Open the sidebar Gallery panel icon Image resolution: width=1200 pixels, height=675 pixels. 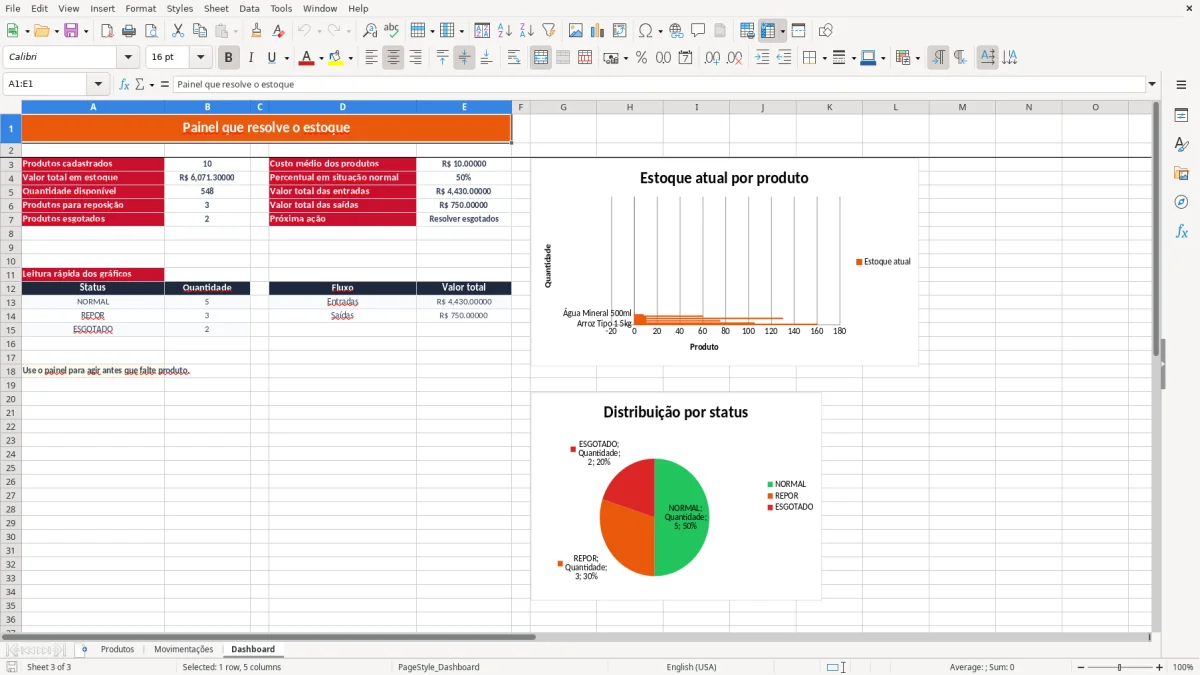[x=1181, y=173]
